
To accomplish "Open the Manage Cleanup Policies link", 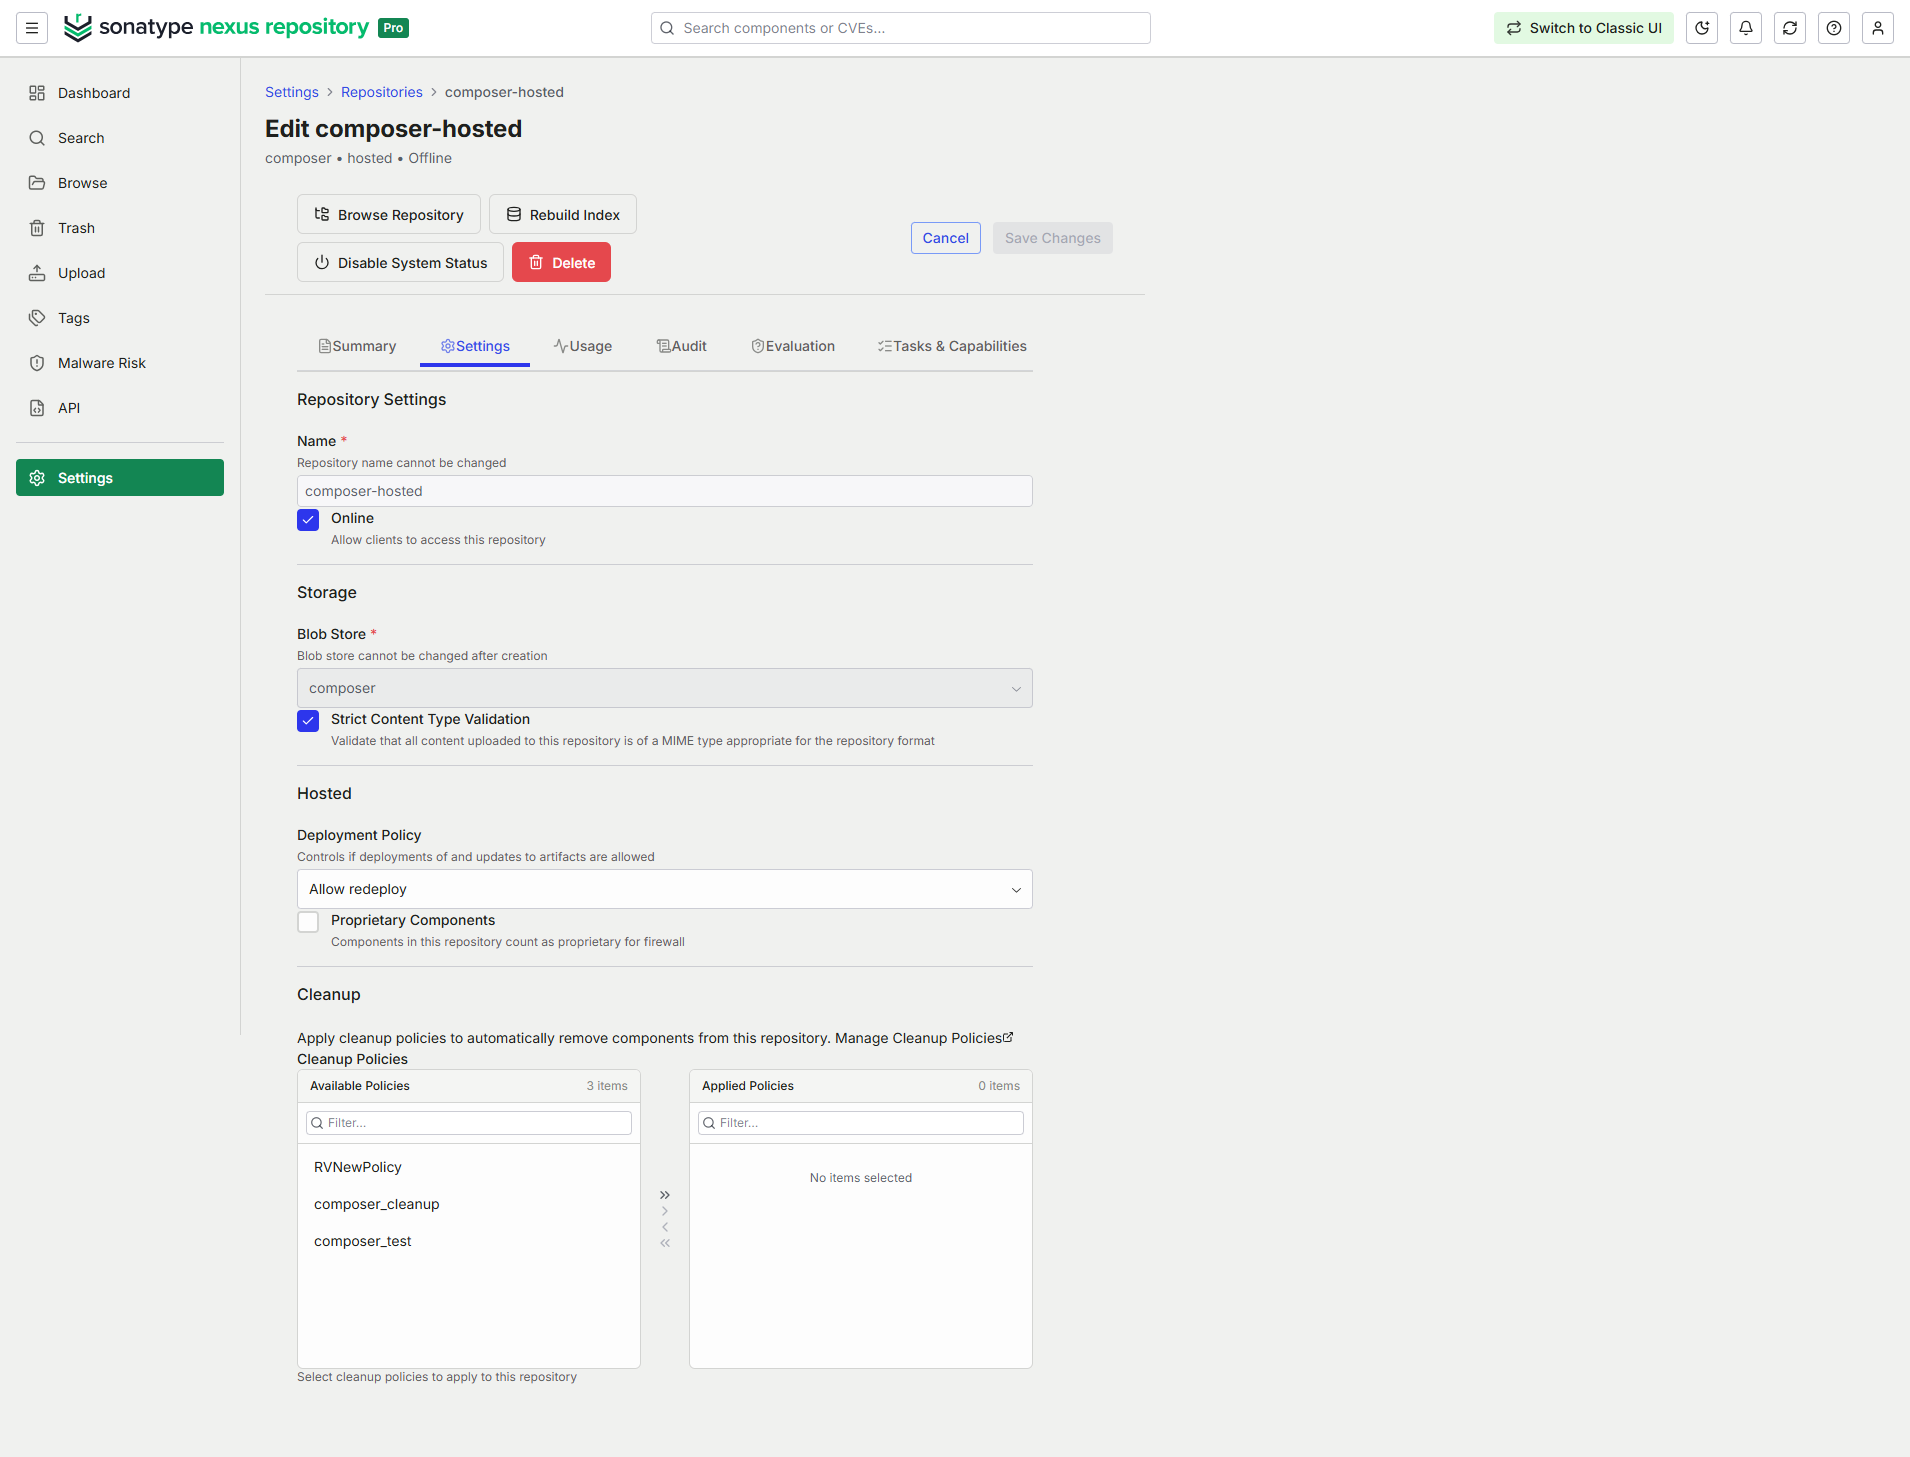I will coord(924,1038).
